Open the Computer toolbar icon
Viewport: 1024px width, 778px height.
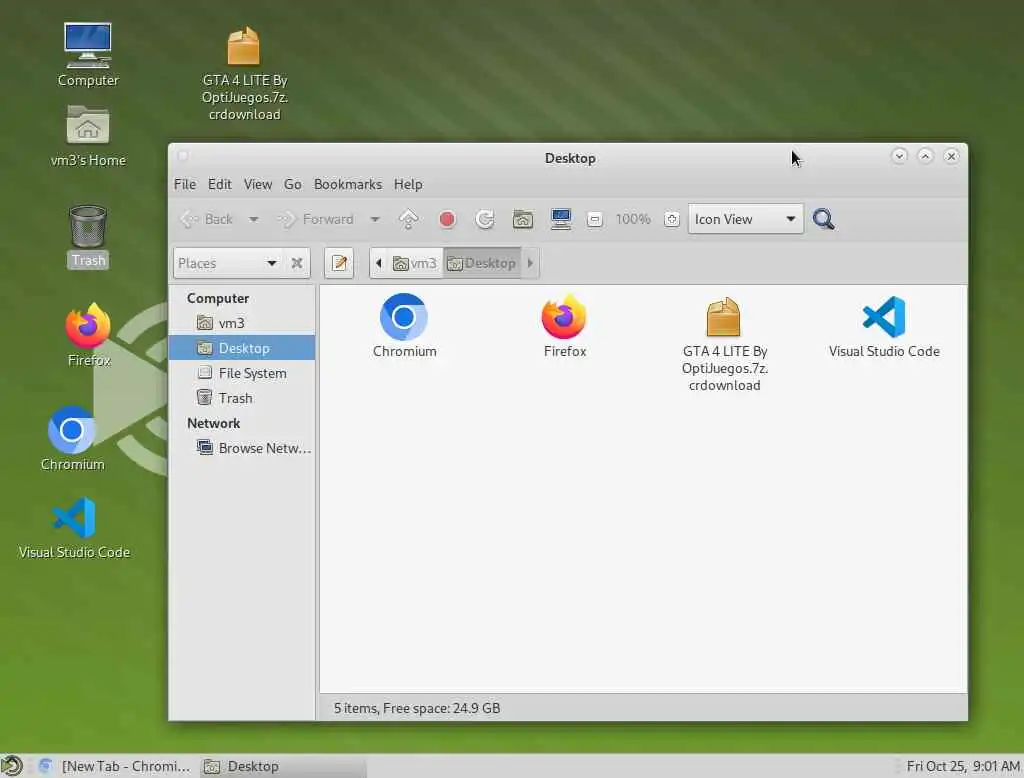pos(561,219)
